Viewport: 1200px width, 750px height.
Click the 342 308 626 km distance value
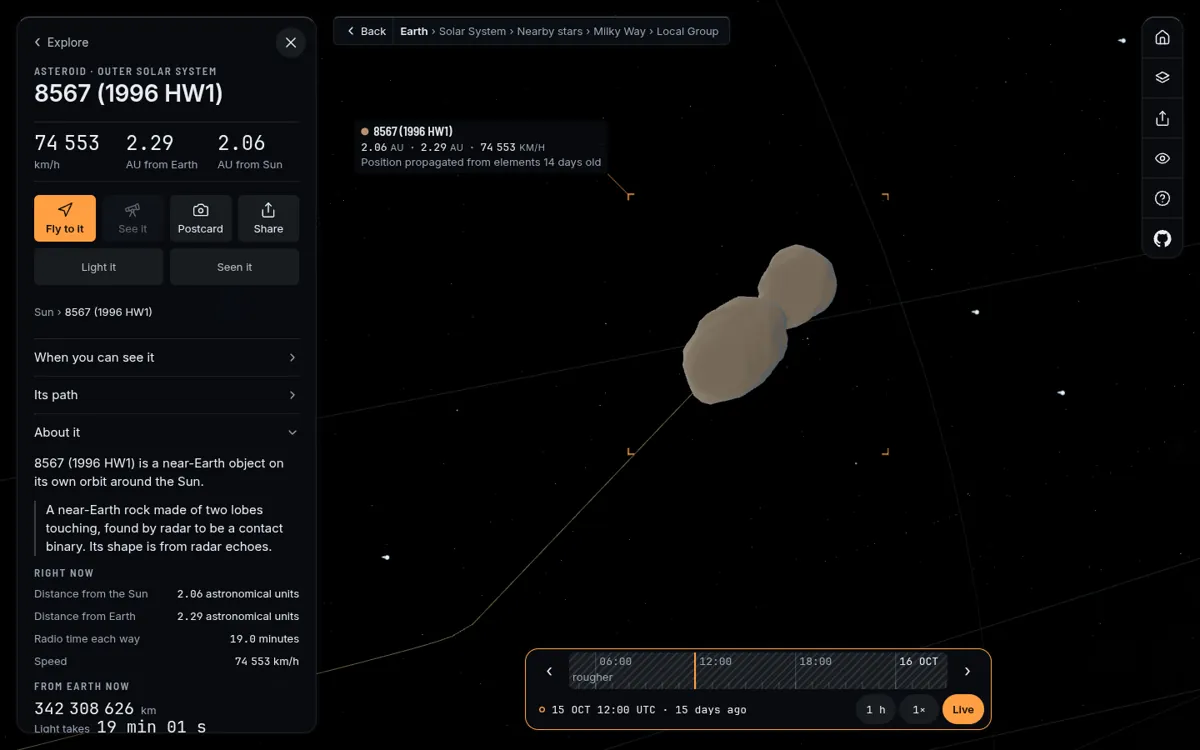[x=95, y=709]
